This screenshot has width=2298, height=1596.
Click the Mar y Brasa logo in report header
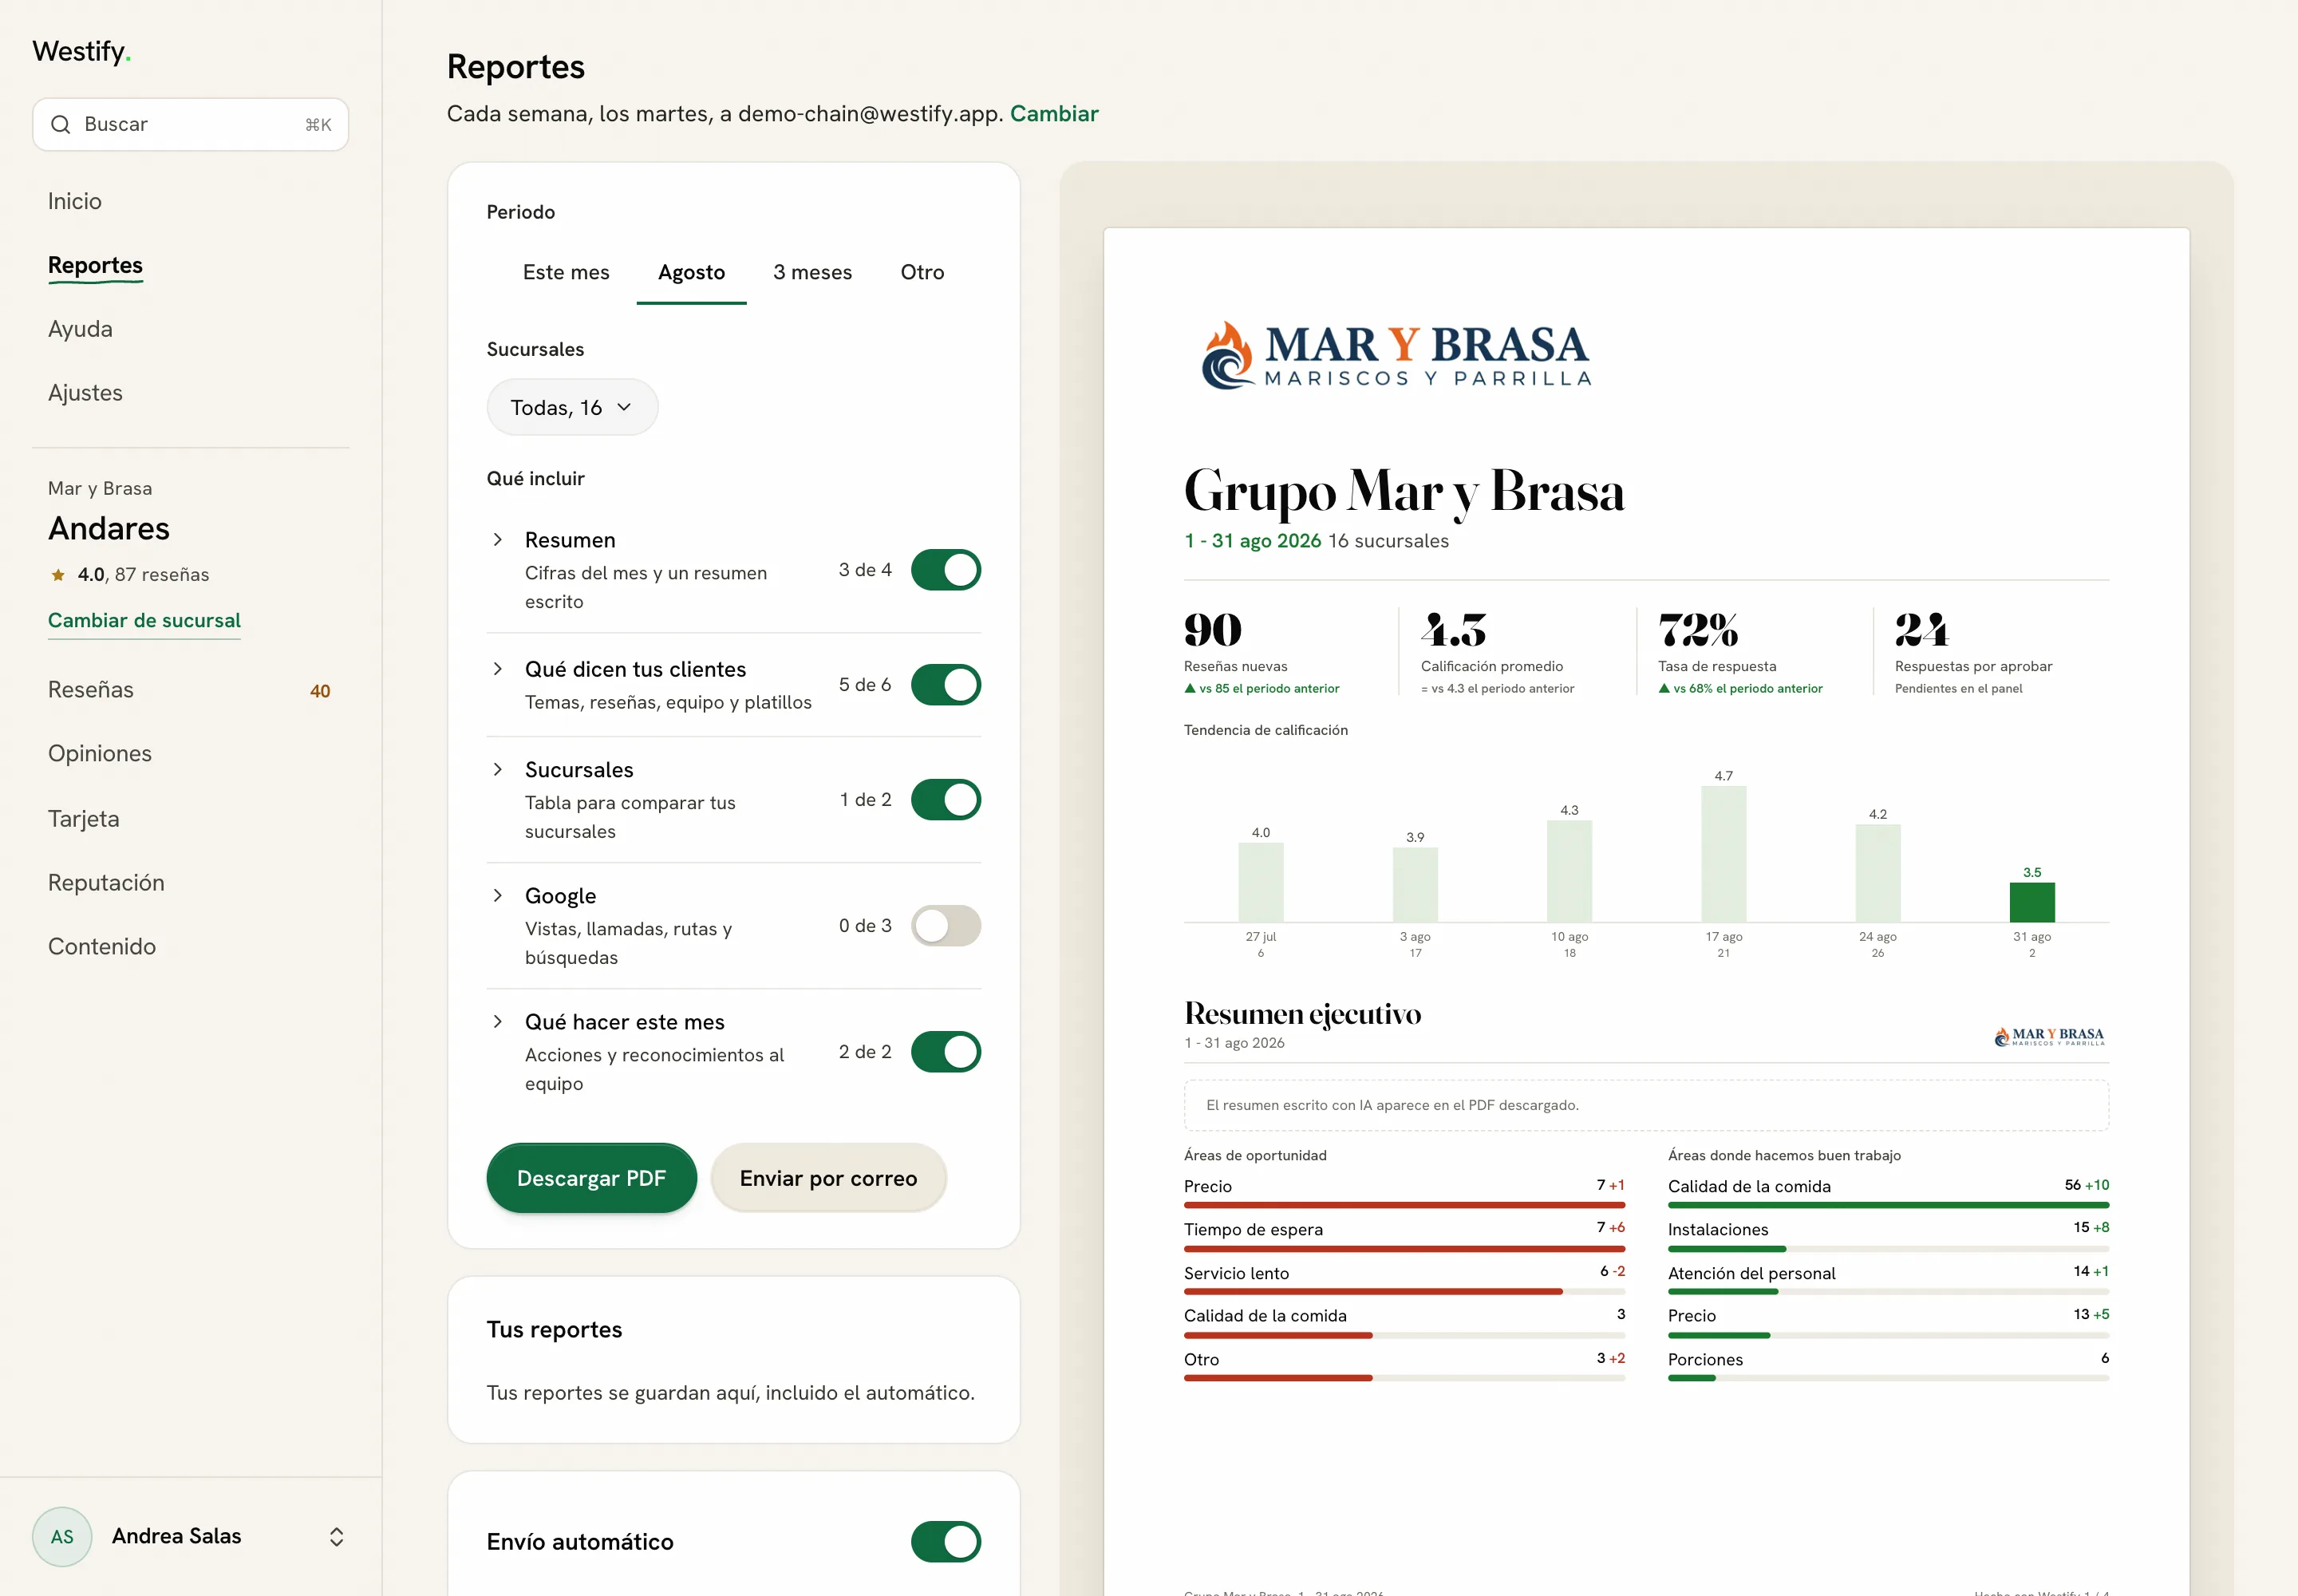[x=1396, y=355]
